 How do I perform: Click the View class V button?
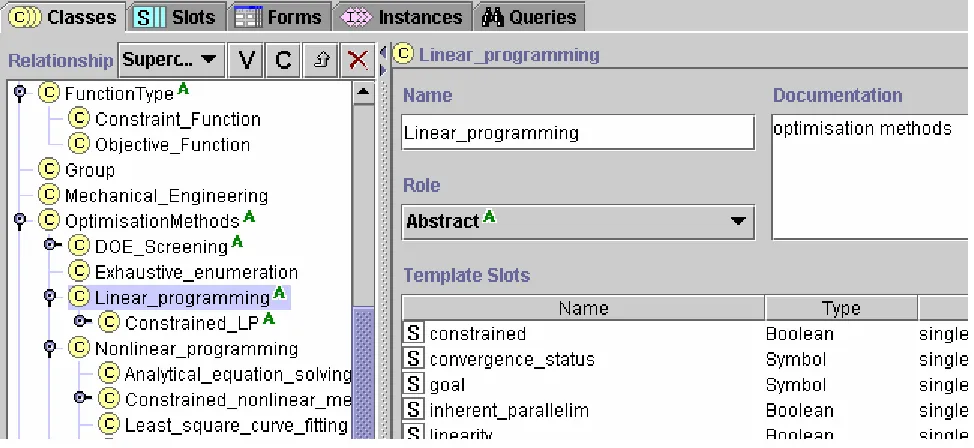click(246, 60)
